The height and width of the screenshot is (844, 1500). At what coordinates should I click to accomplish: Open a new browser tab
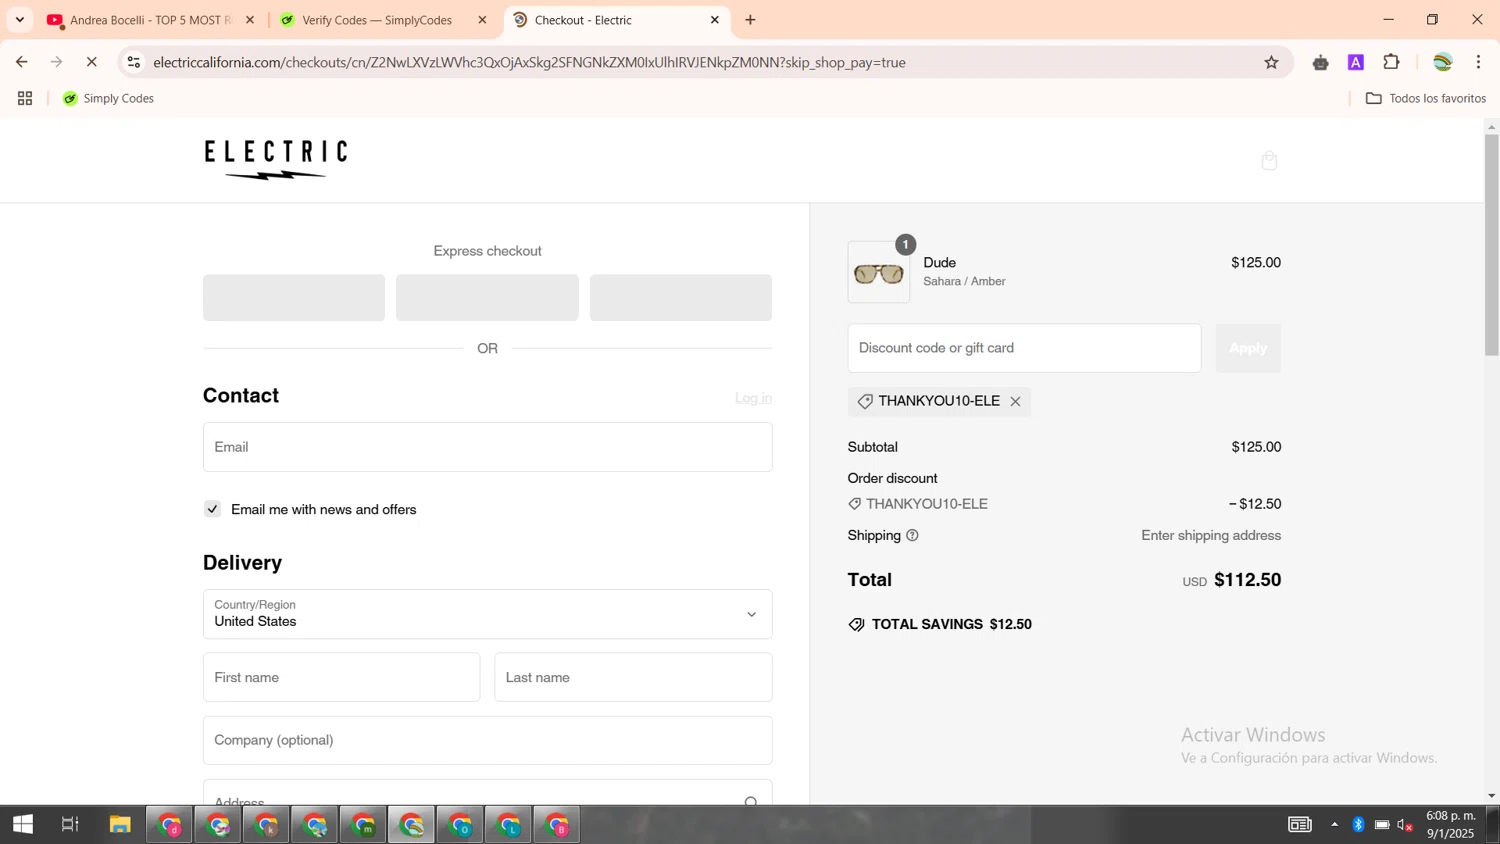click(x=750, y=20)
